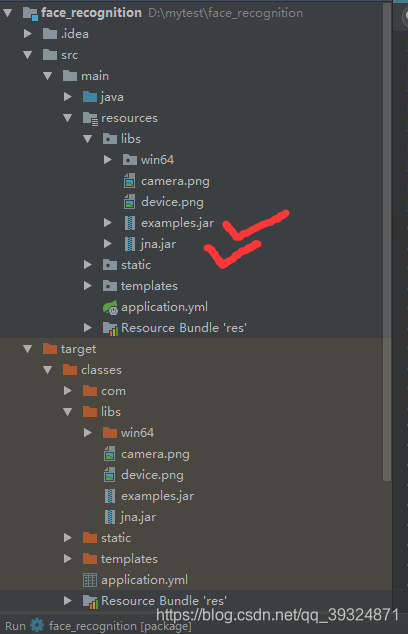Click the orange classes folder icon
Viewport: 408px width, 634px height.
coord(70,370)
